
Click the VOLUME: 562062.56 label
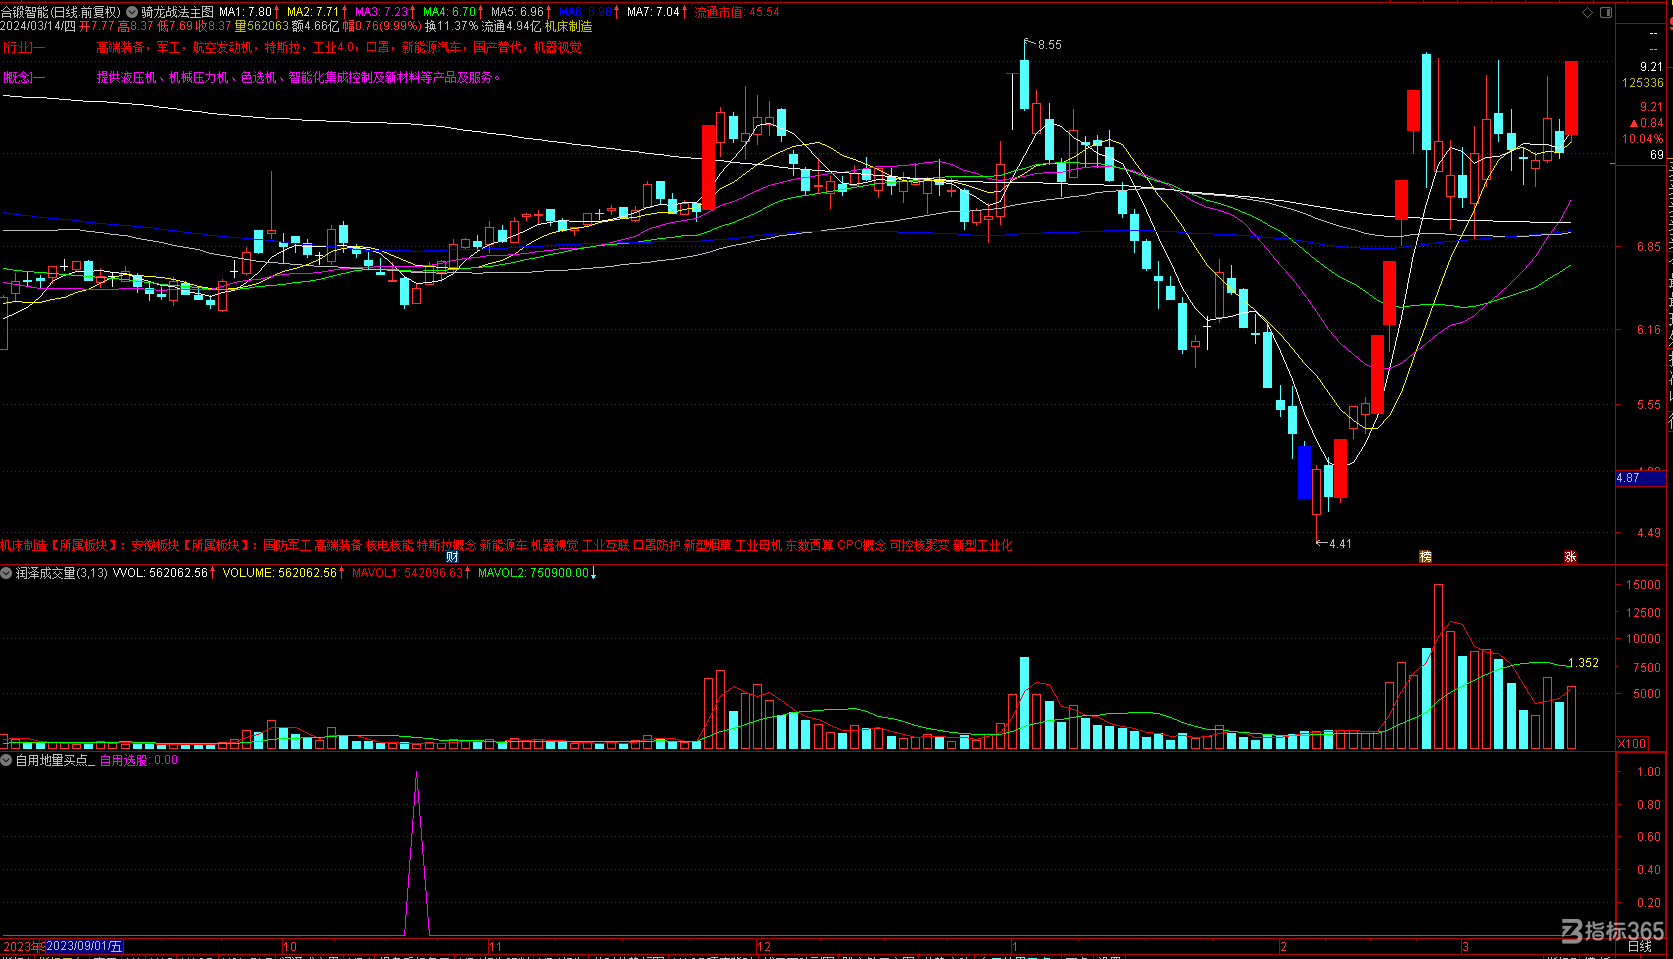pyautogui.click(x=279, y=573)
